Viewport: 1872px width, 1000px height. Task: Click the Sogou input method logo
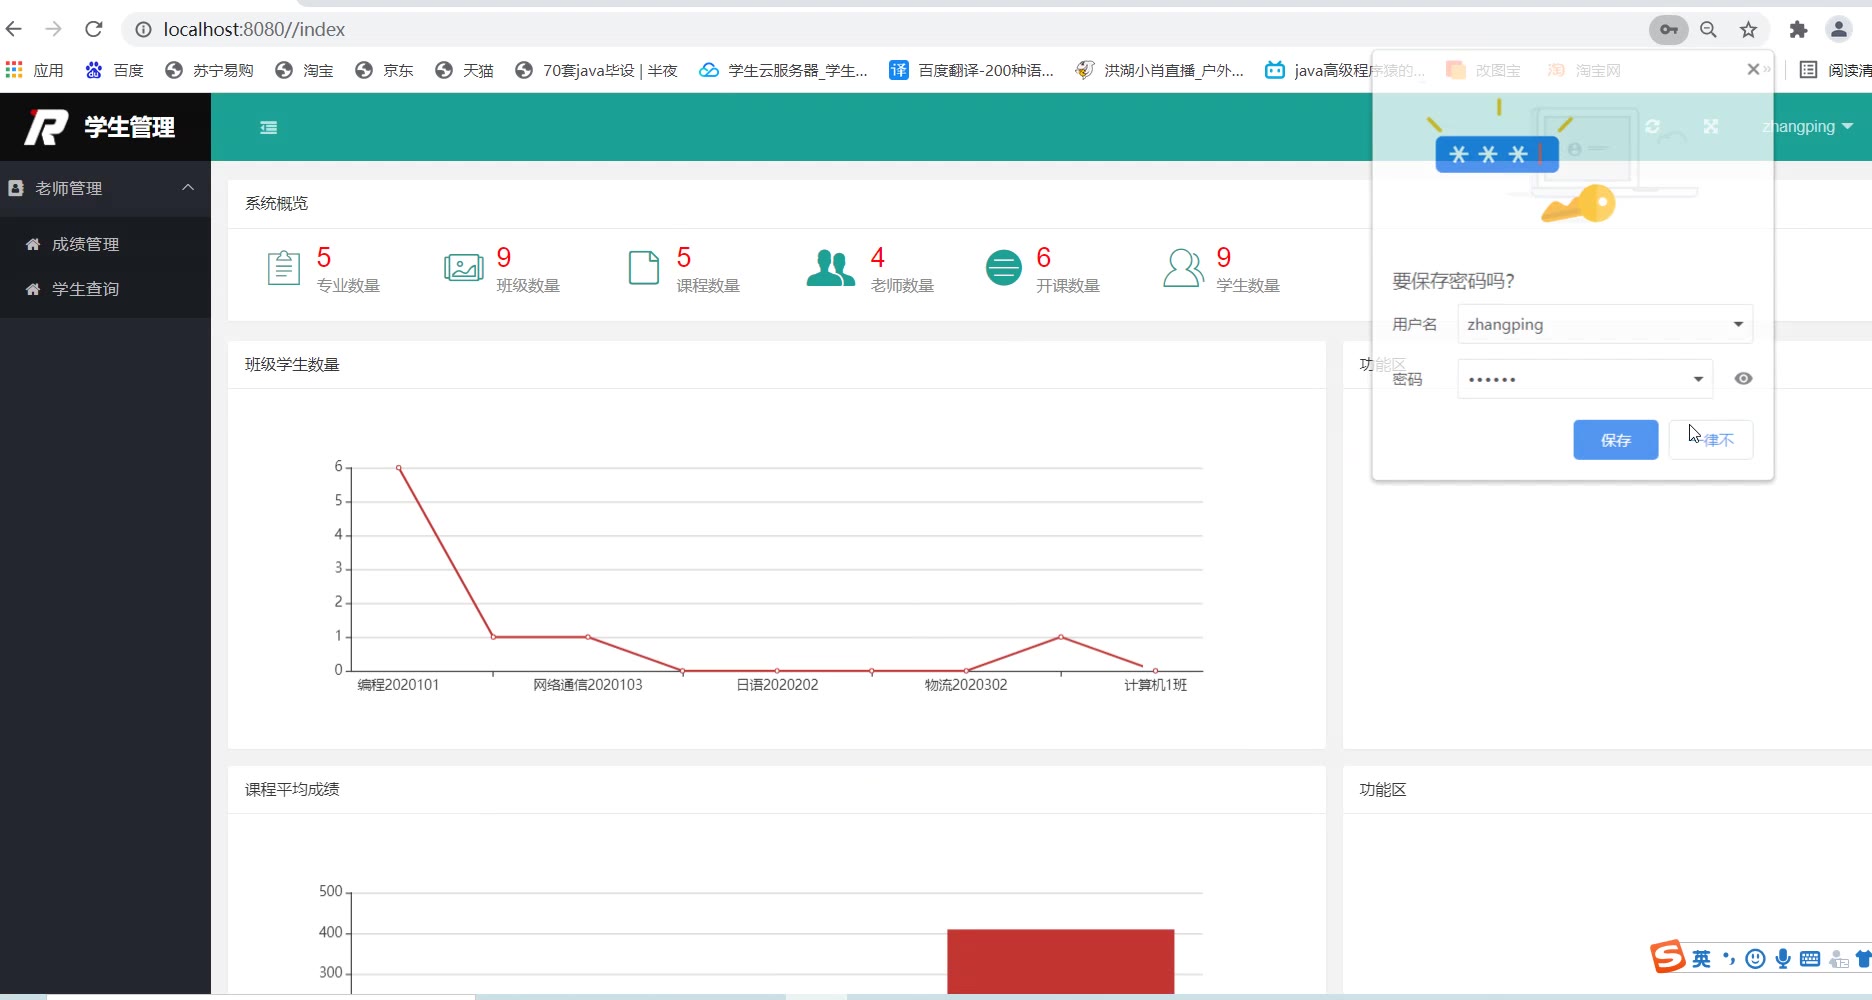1667,957
